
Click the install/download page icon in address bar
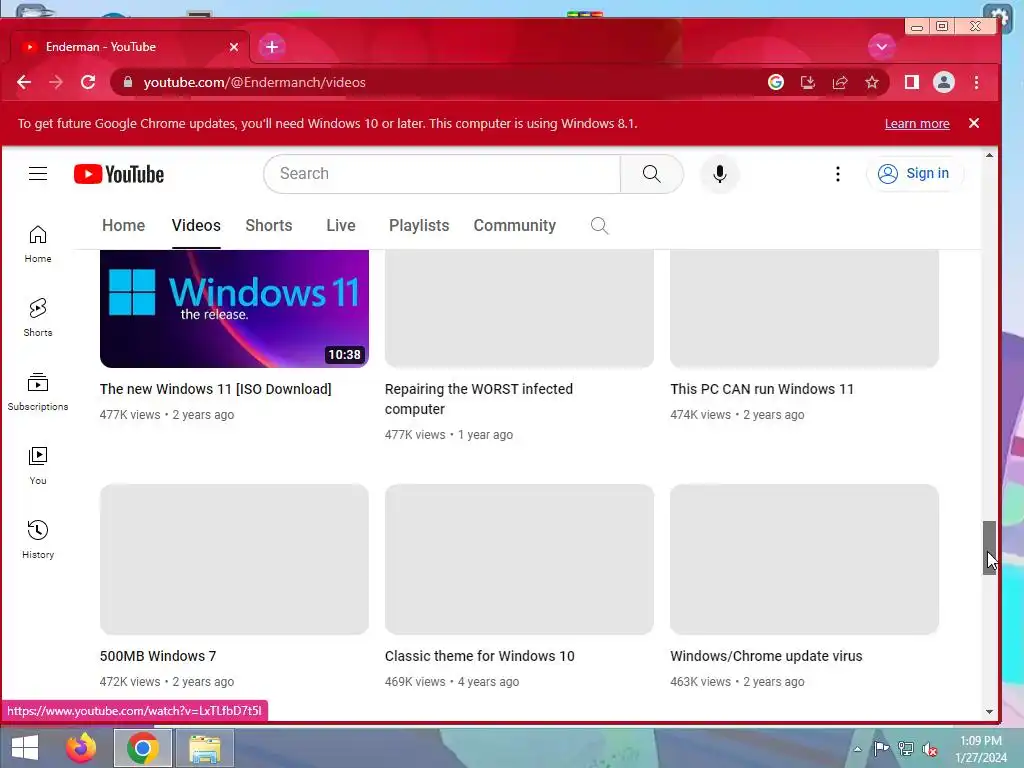click(x=808, y=82)
